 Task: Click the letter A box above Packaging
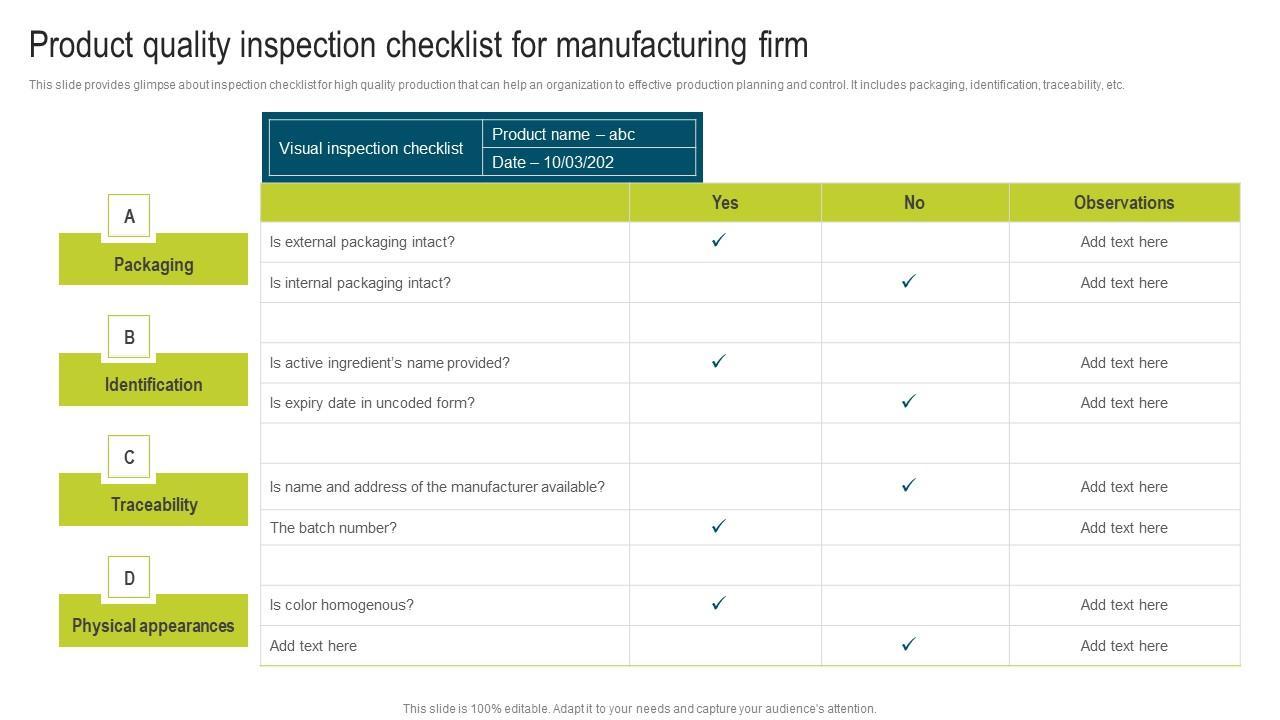[129, 216]
